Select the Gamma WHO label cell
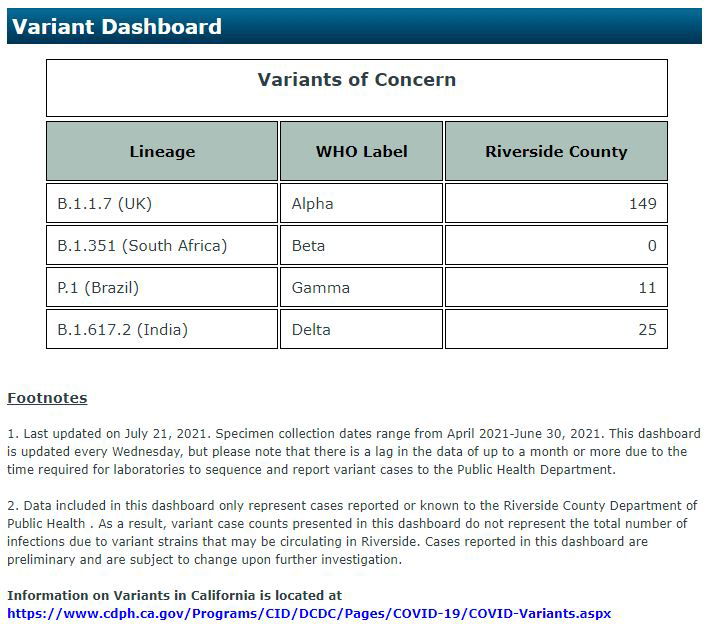 click(320, 288)
